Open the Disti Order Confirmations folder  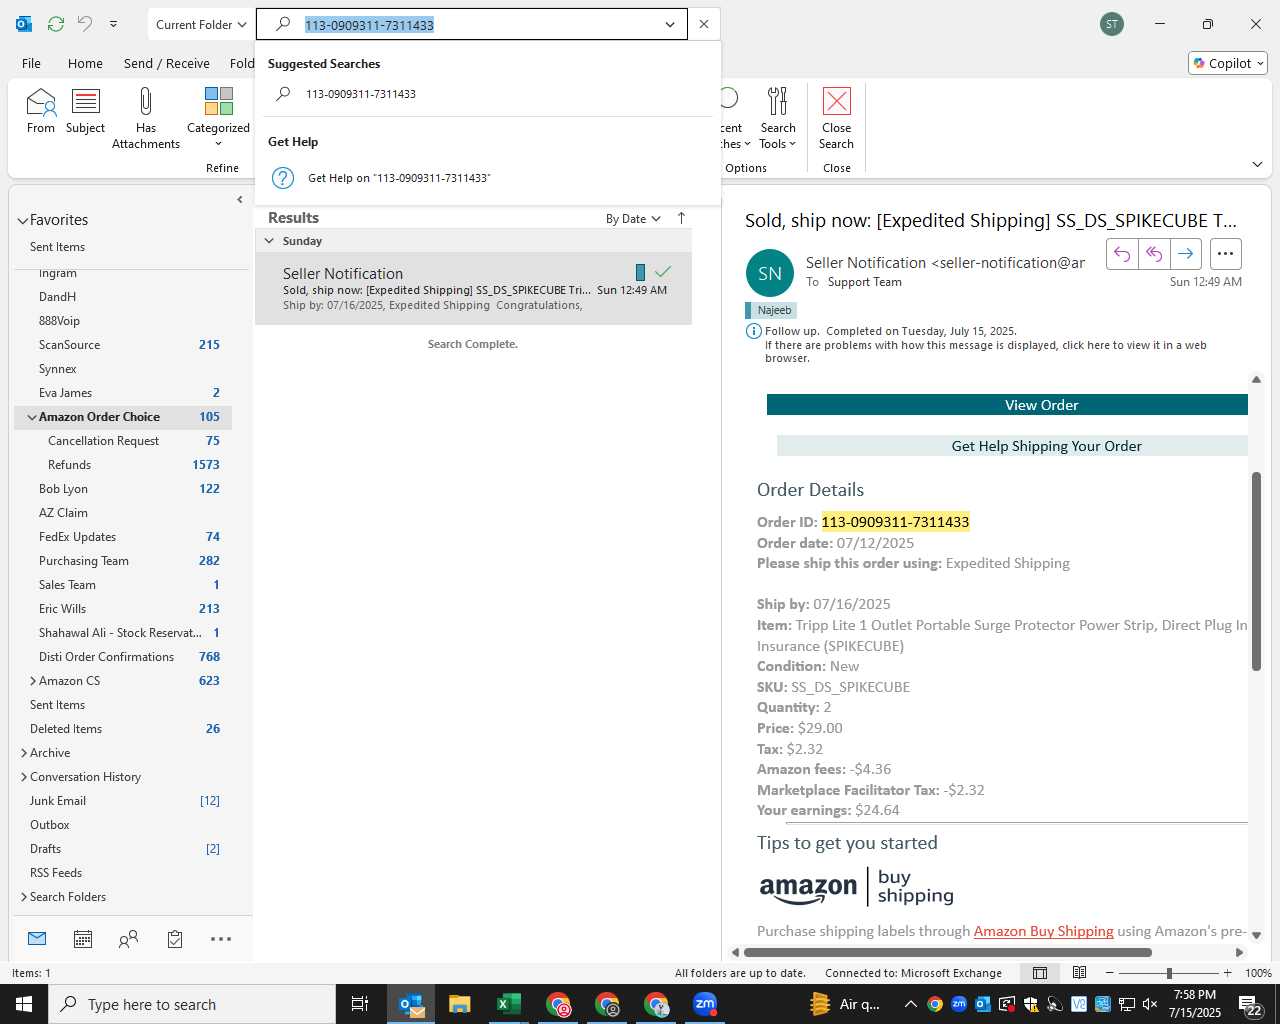[106, 657]
